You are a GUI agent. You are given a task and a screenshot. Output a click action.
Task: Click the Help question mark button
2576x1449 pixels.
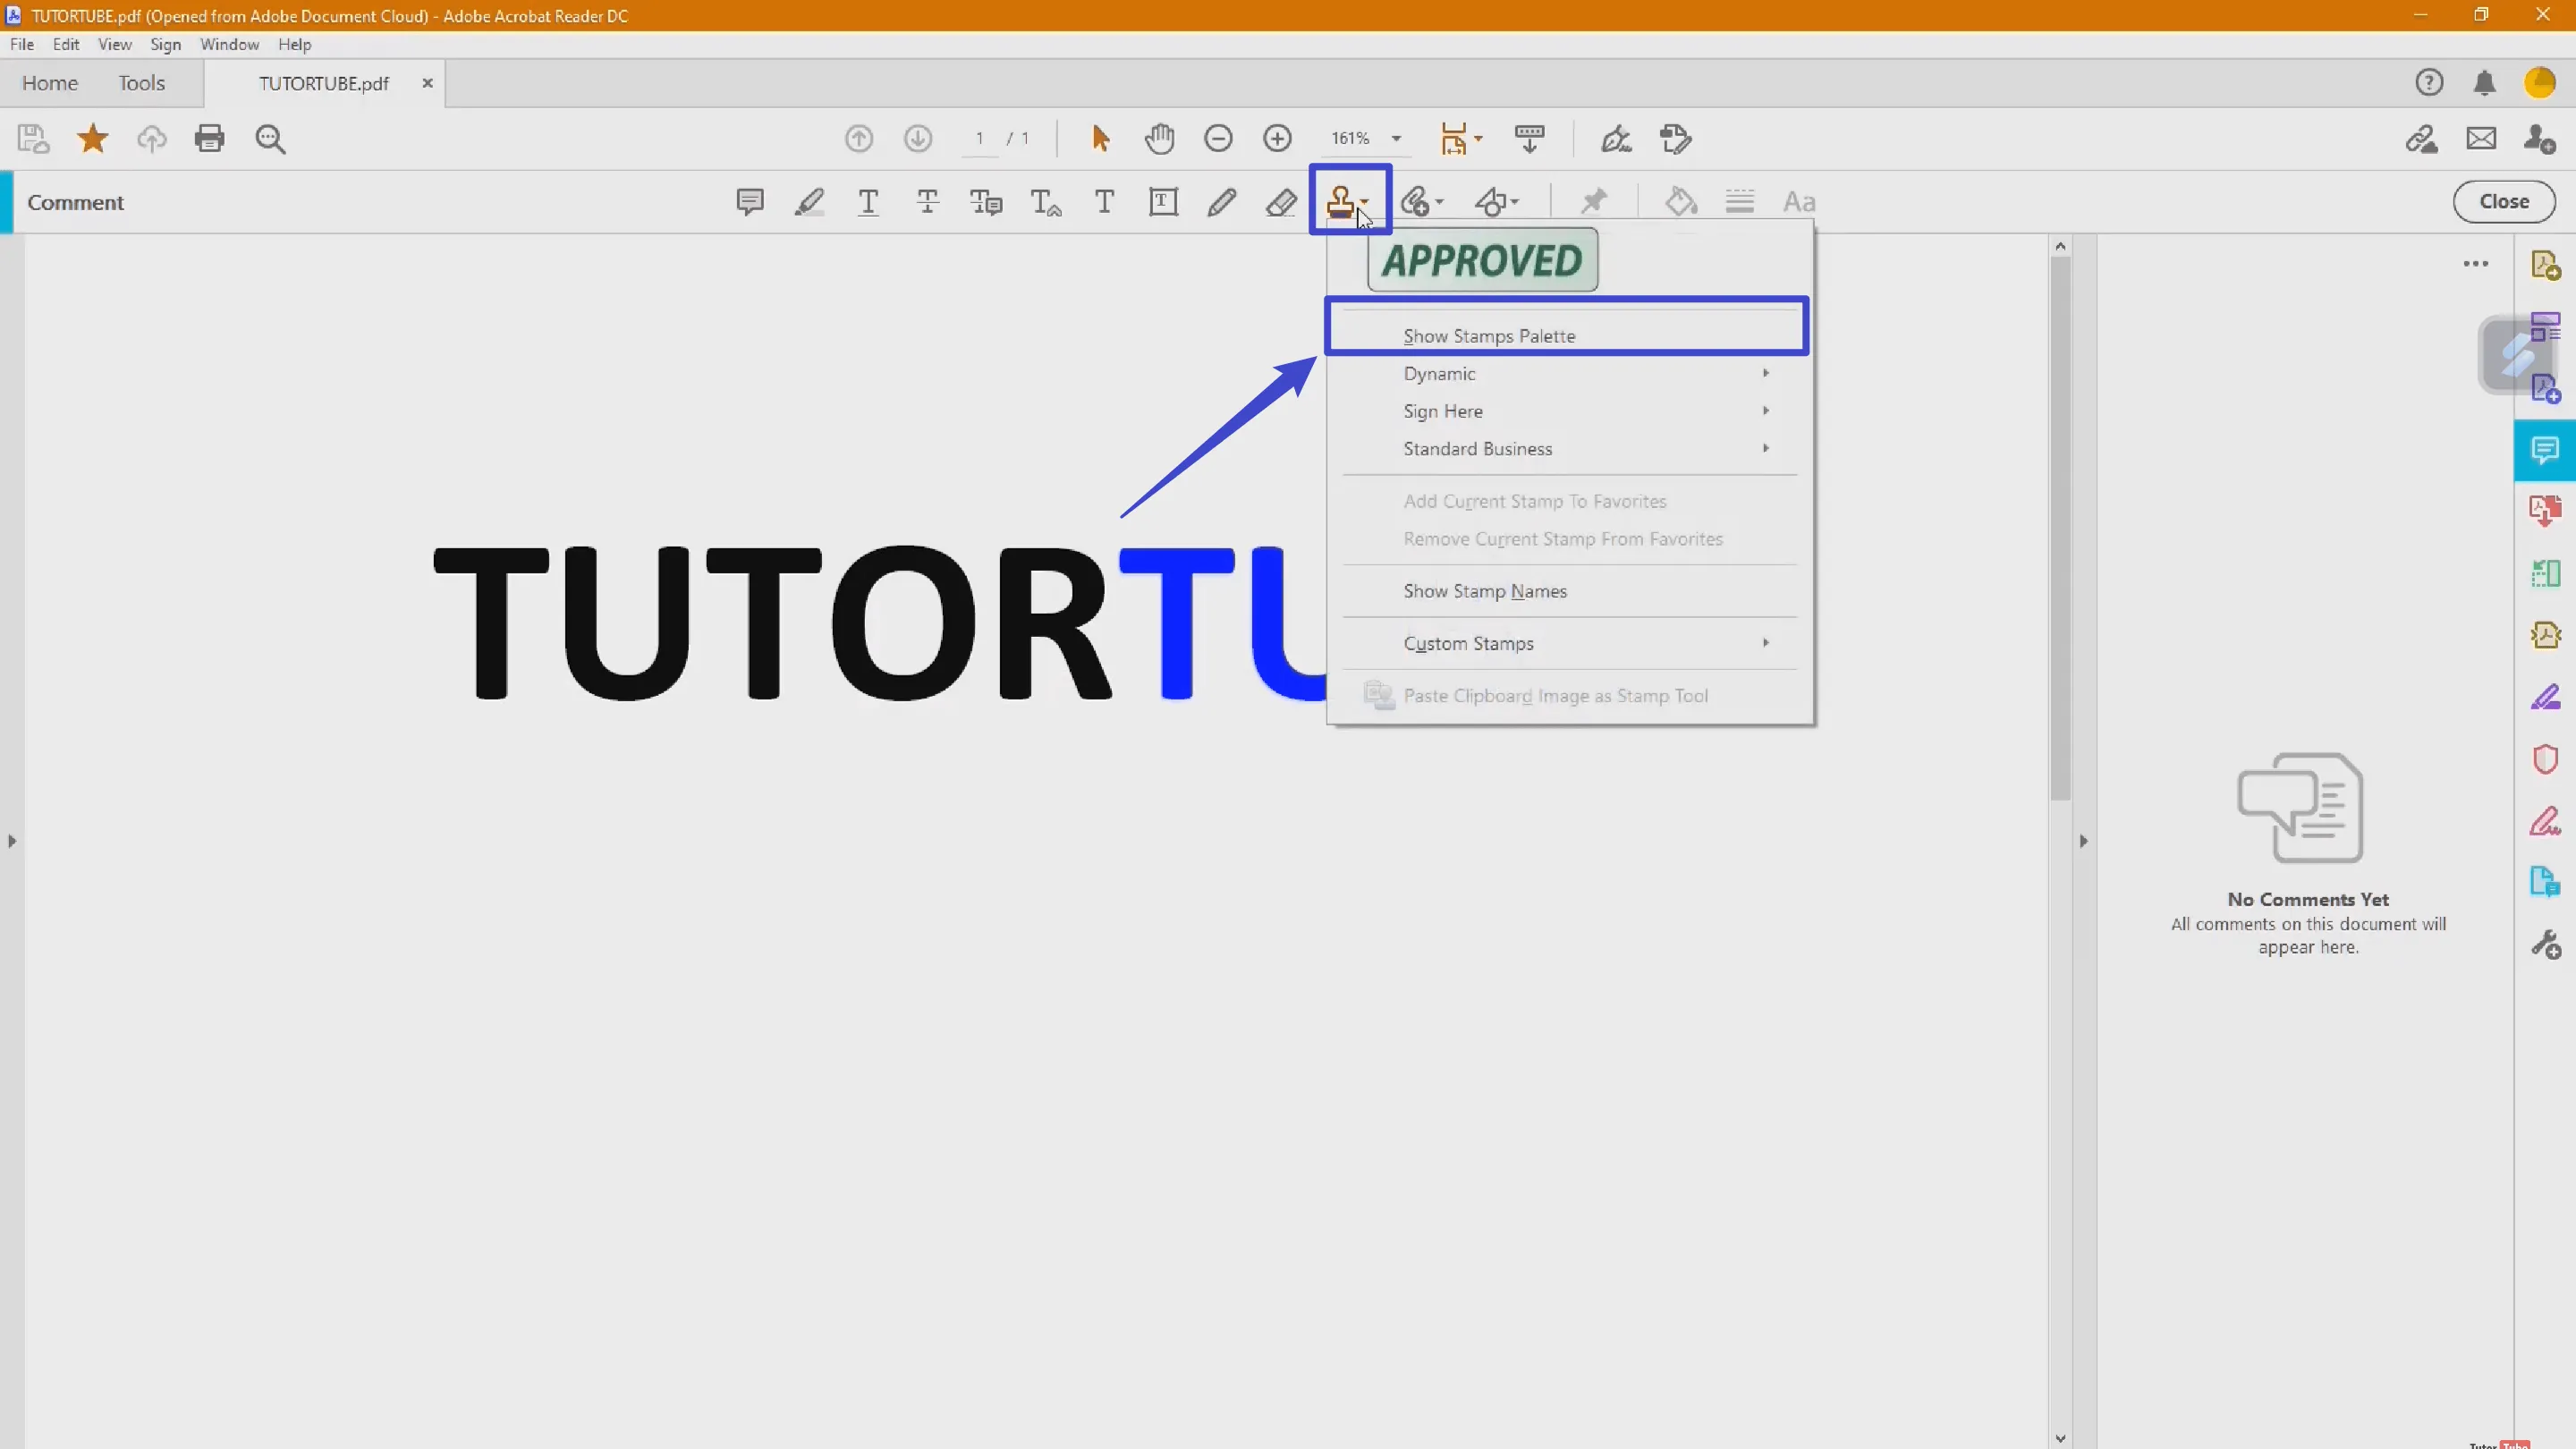pyautogui.click(x=2430, y=83)
